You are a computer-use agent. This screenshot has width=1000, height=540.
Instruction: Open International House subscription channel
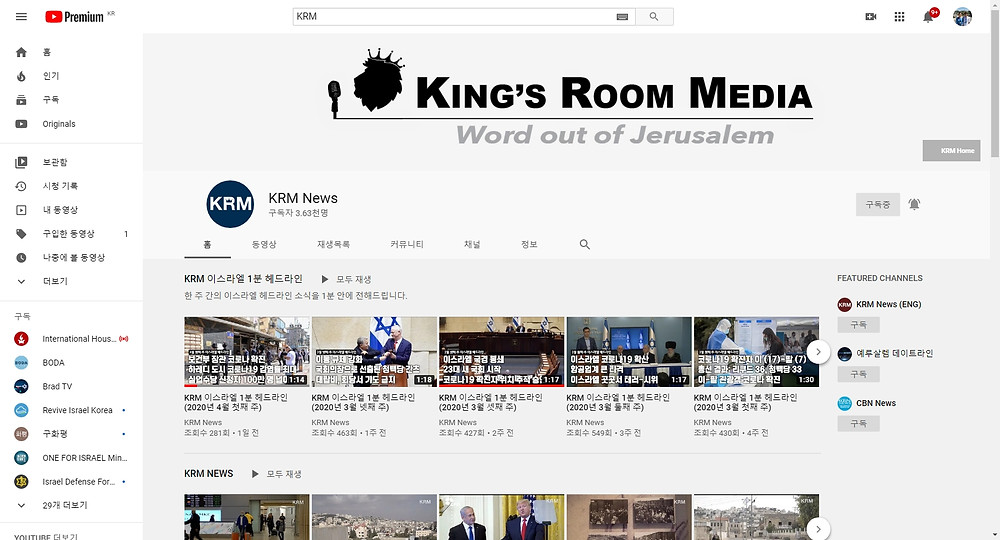71,339
